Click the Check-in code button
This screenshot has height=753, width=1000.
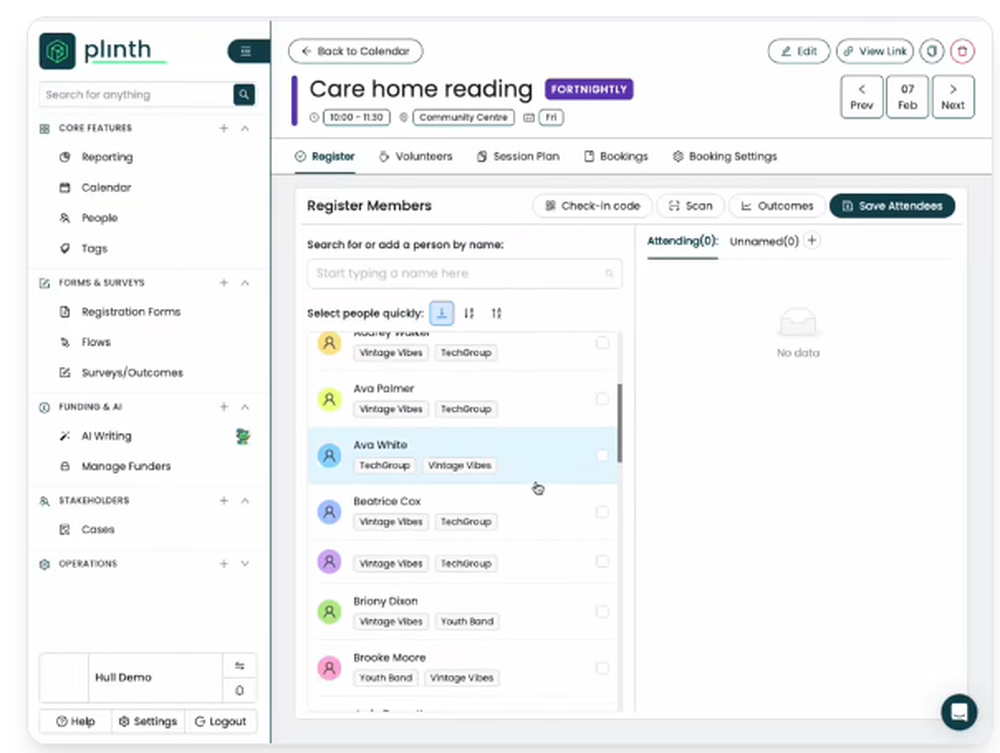click(592, 206)
